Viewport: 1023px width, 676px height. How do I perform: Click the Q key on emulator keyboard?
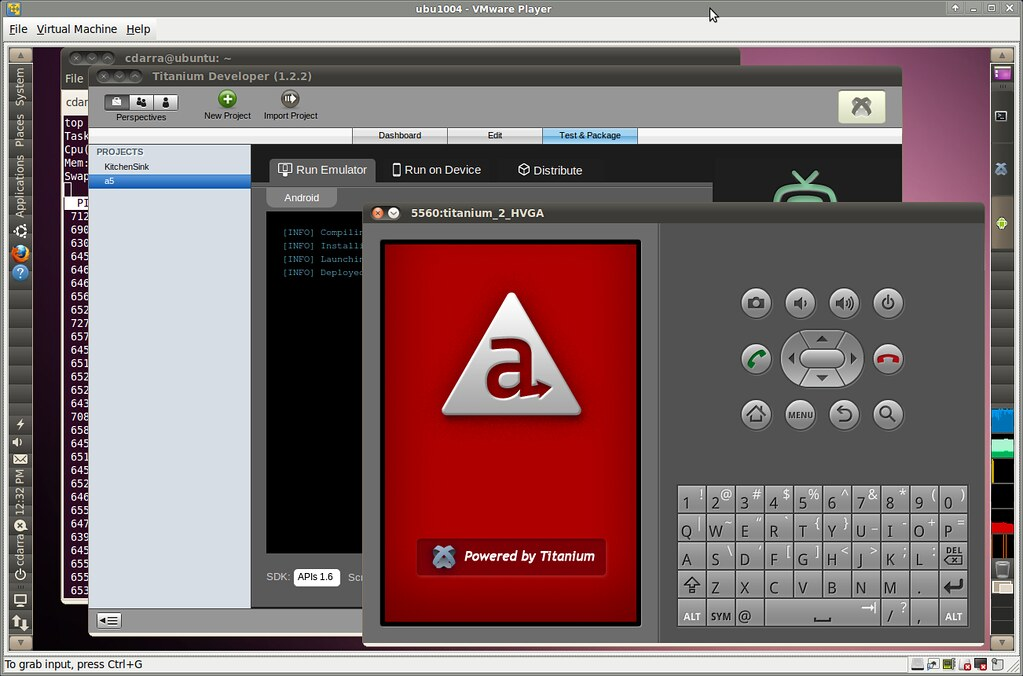tap(692, 529)
